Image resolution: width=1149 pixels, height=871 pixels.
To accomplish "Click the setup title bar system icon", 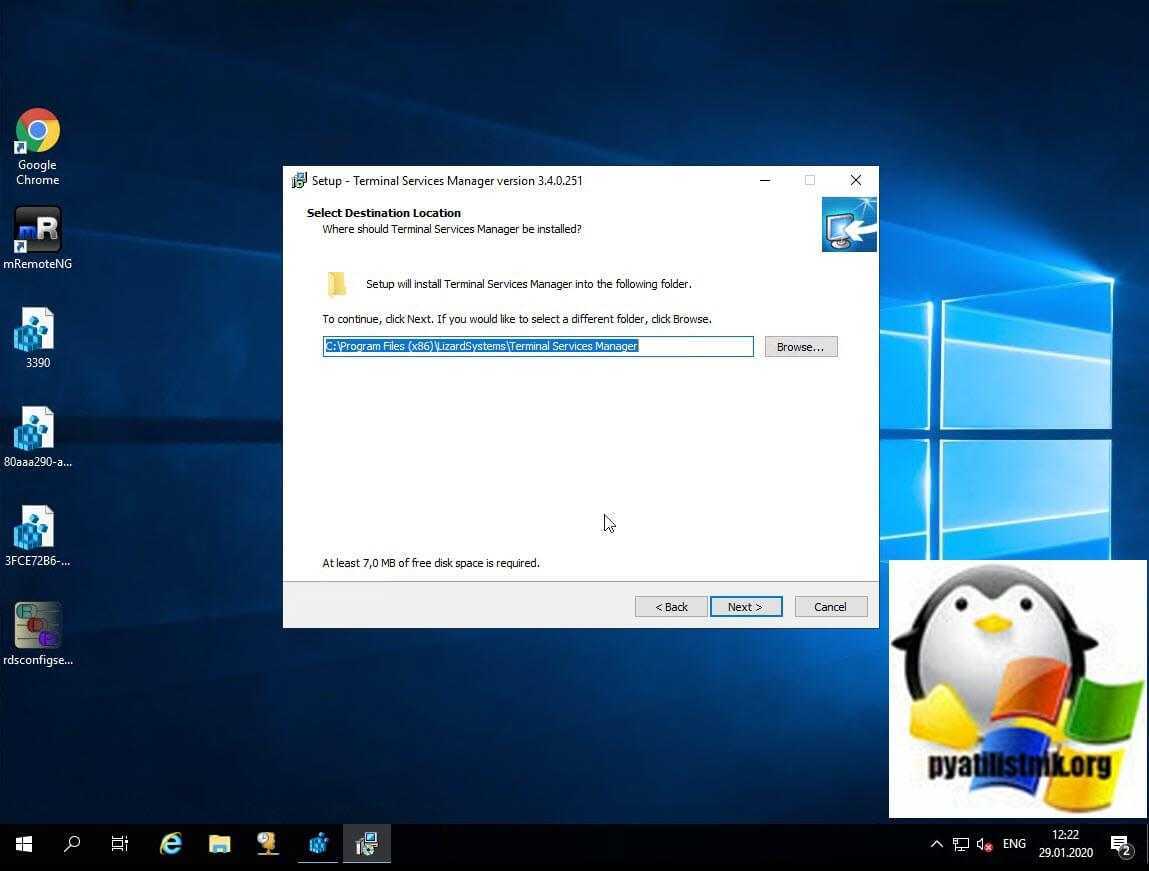I will point(299,180).
